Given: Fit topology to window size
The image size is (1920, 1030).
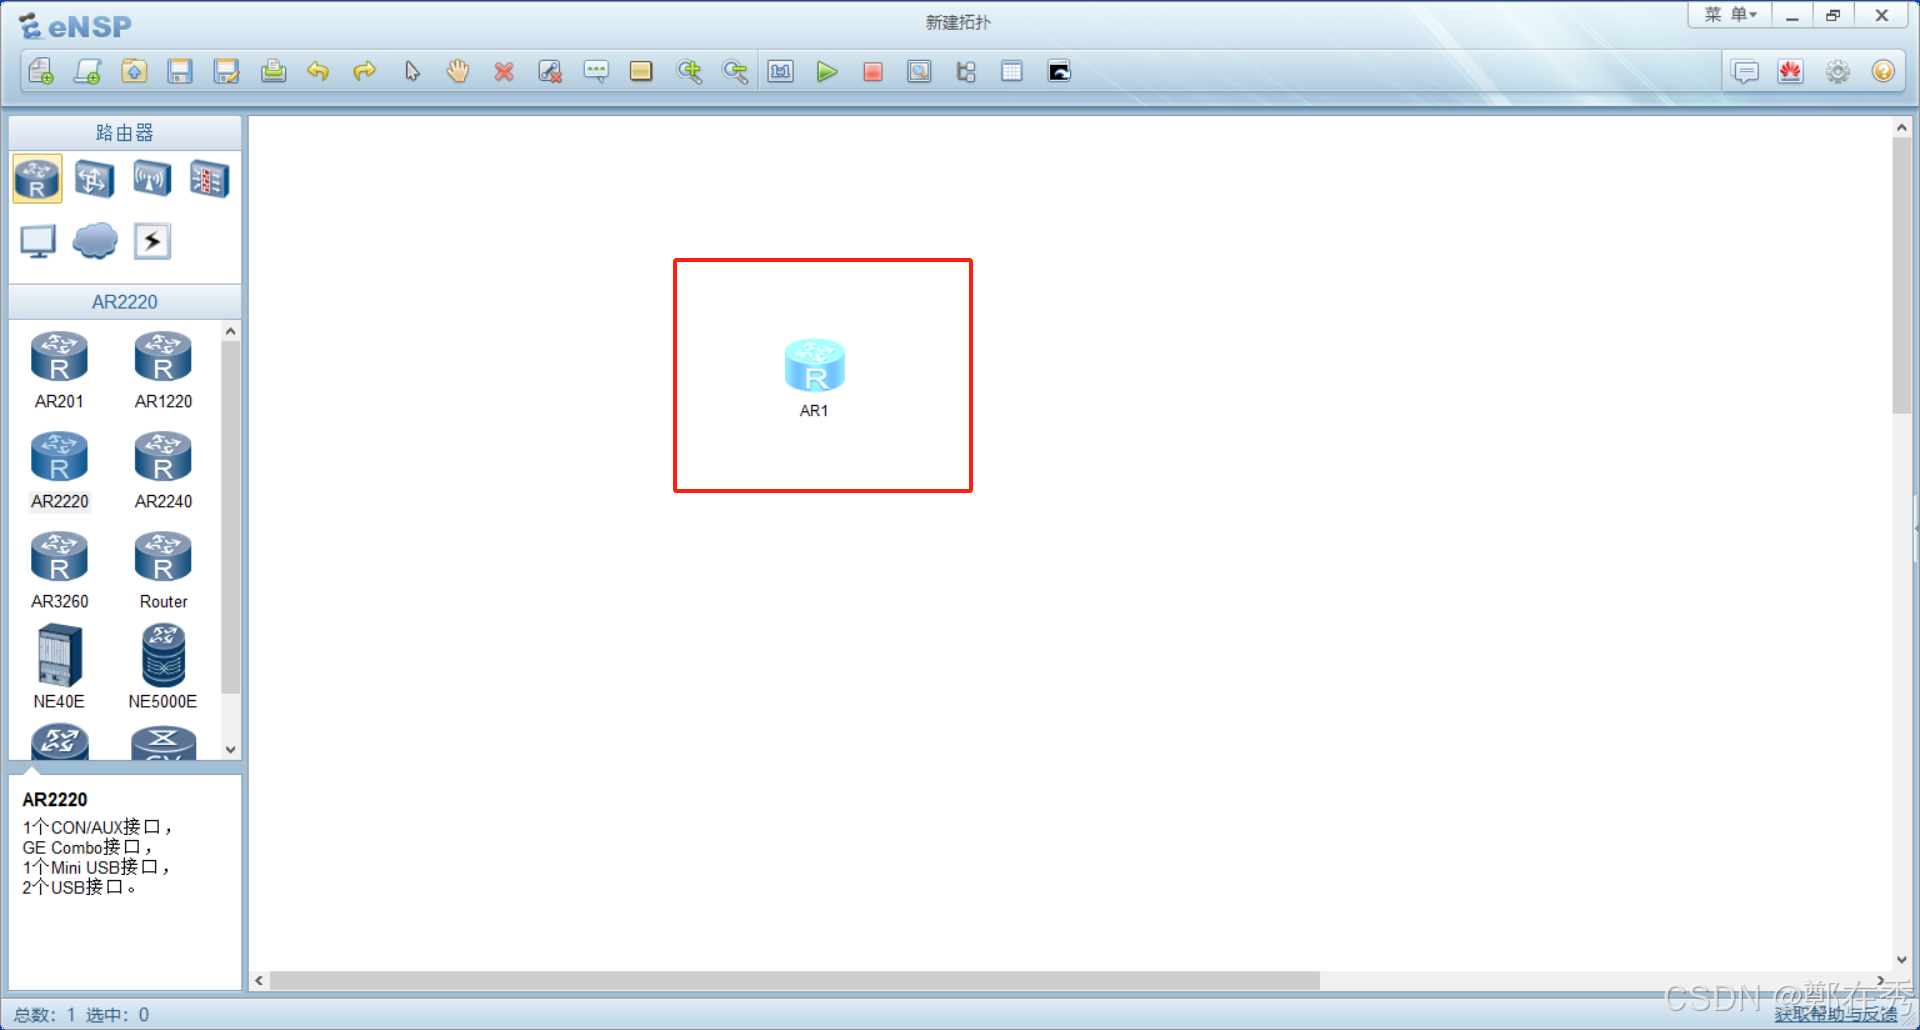Looking at the screenshot, I should pos(781,71).
